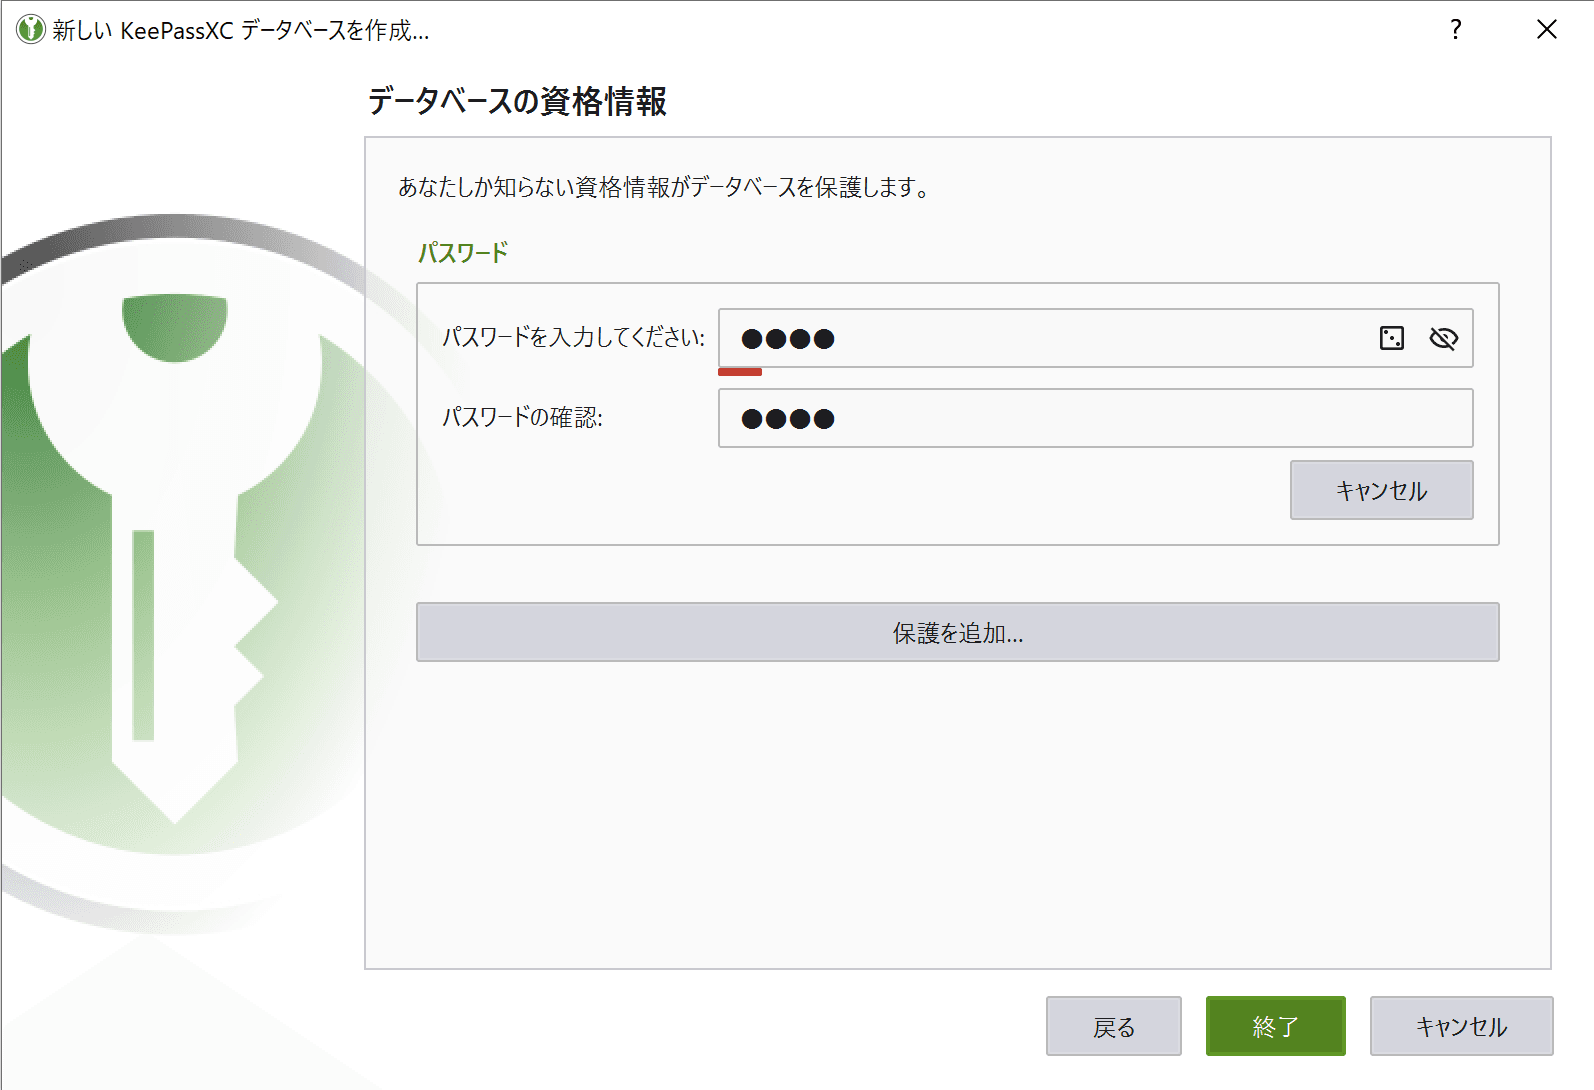Click the password entry field
1594x1090 pixels.
1095,338
